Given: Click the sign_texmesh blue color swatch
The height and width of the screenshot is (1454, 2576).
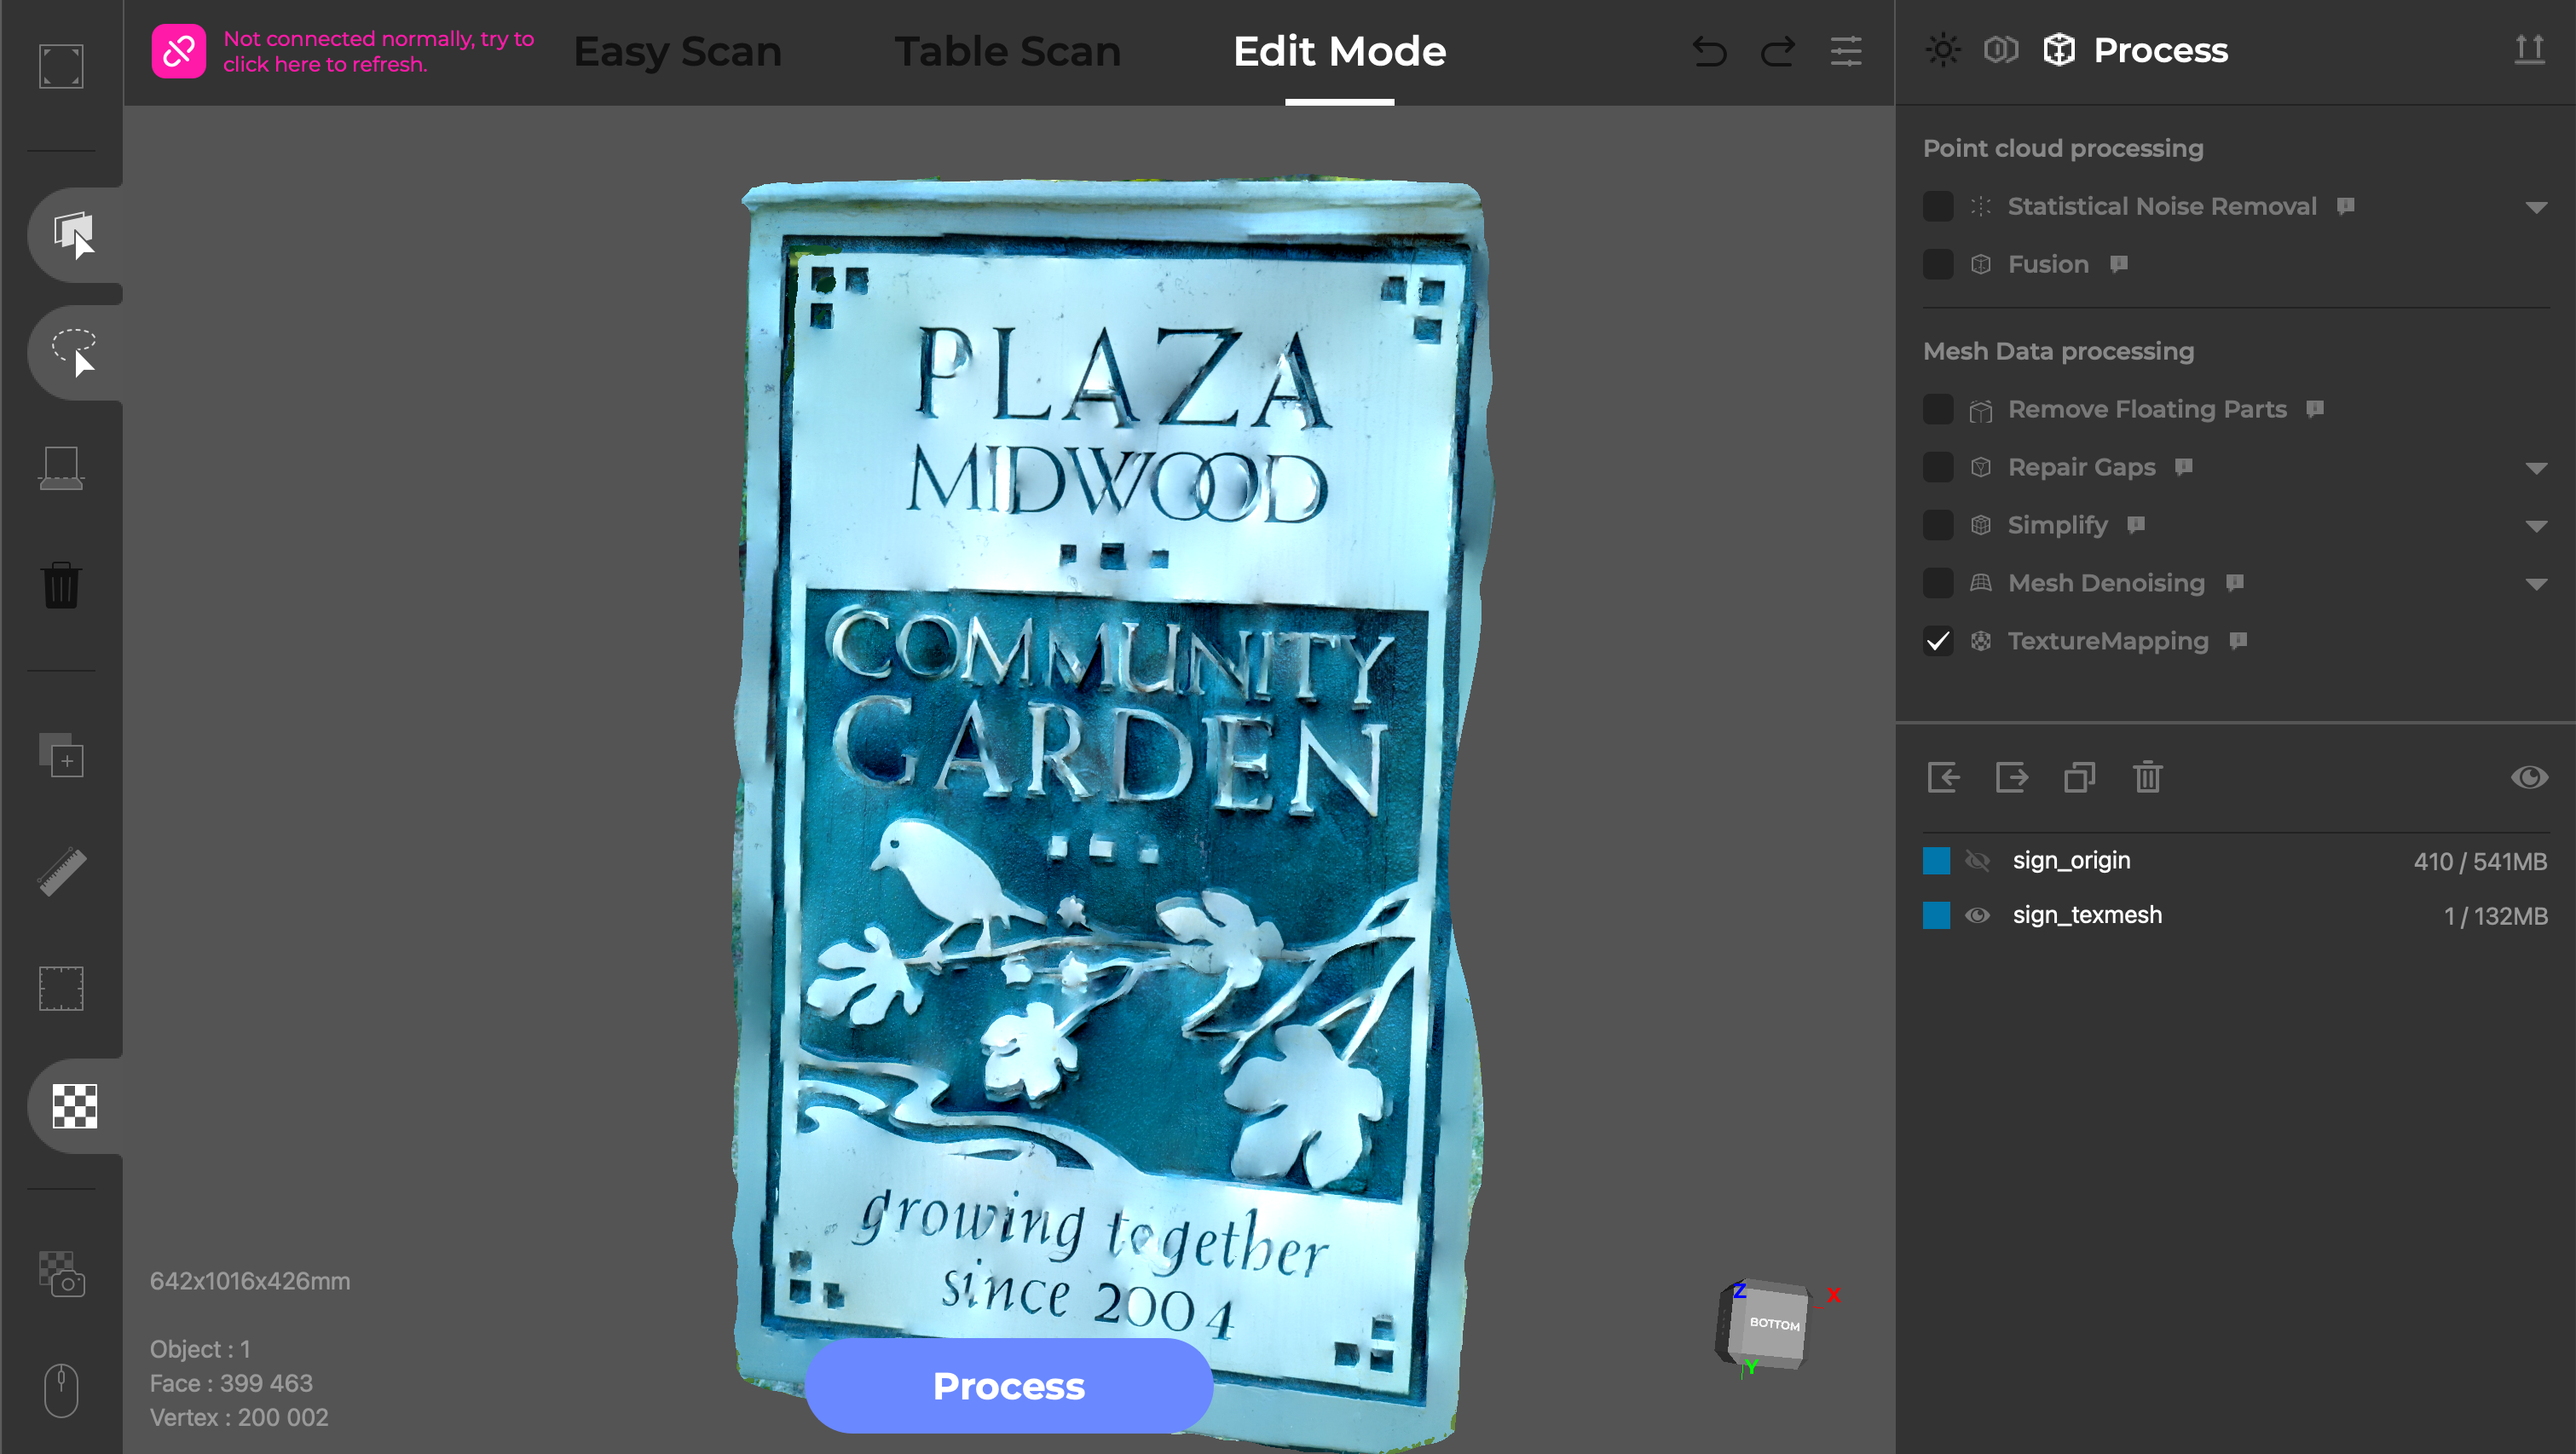Looking at the screenshot, I should click(x=1937, y=915).
